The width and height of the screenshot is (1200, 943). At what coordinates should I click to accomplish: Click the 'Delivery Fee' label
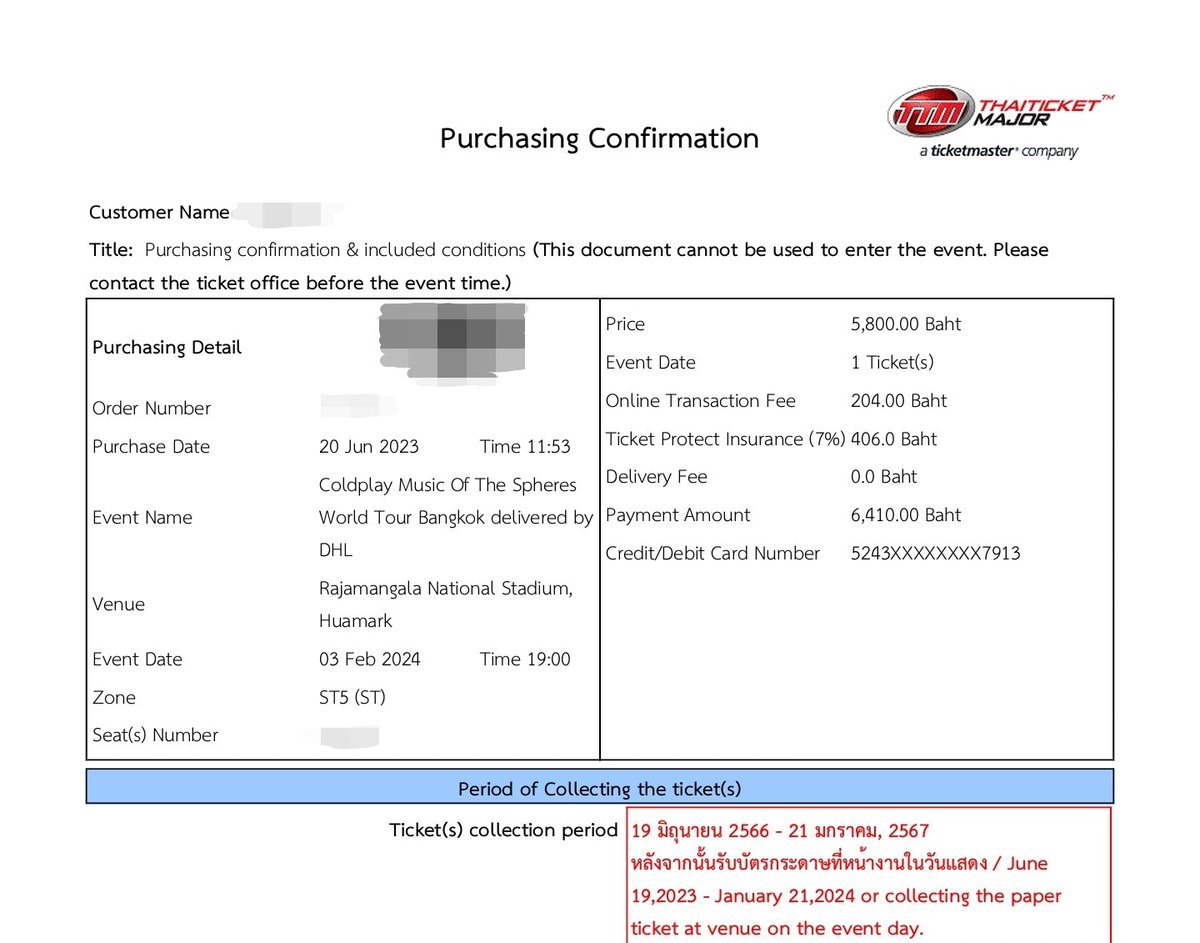coord(656,477)
